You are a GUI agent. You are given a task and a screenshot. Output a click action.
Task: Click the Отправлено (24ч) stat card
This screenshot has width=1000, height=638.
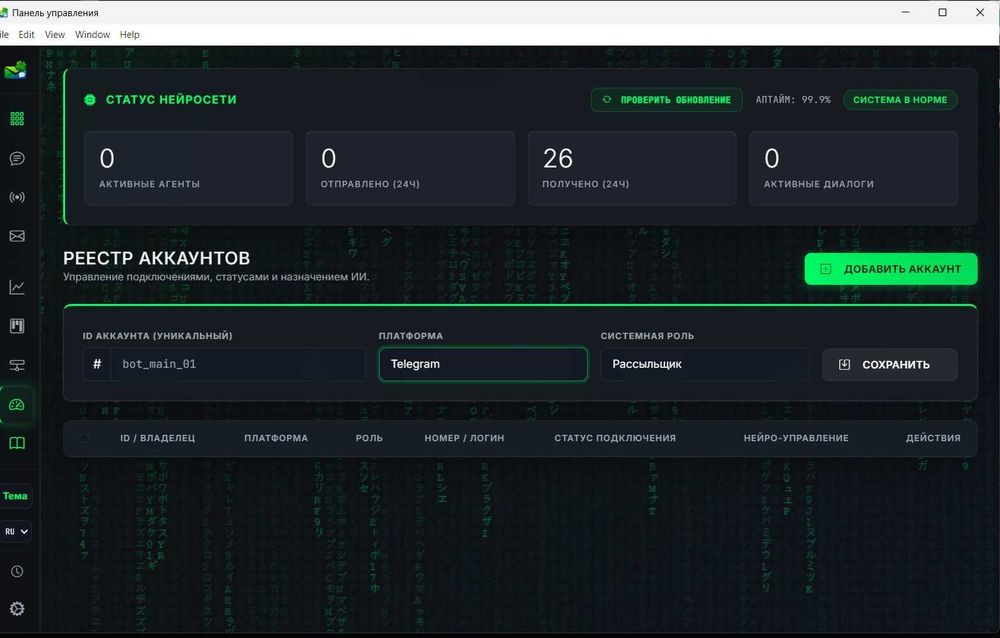(x=410, y=168)
